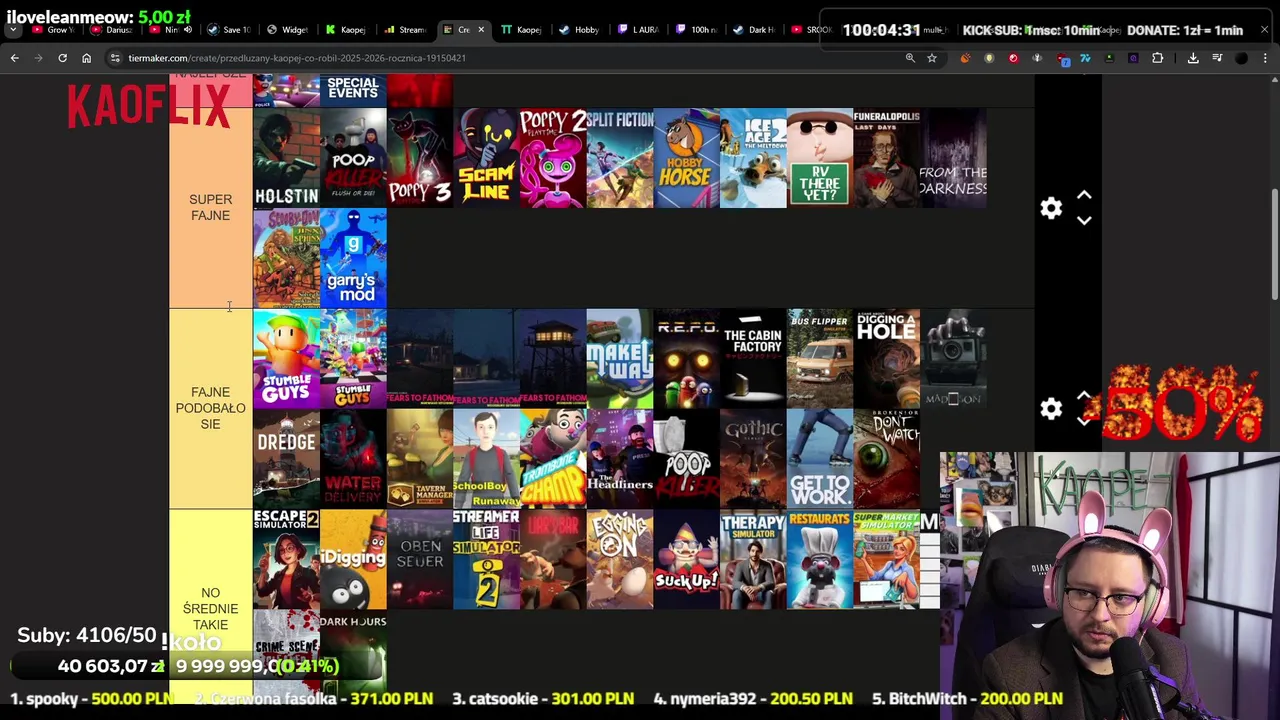Open the browser three-dot menu
Image resolution: width=1280 pixels, height=720 pixels.
click(1265, 58)
